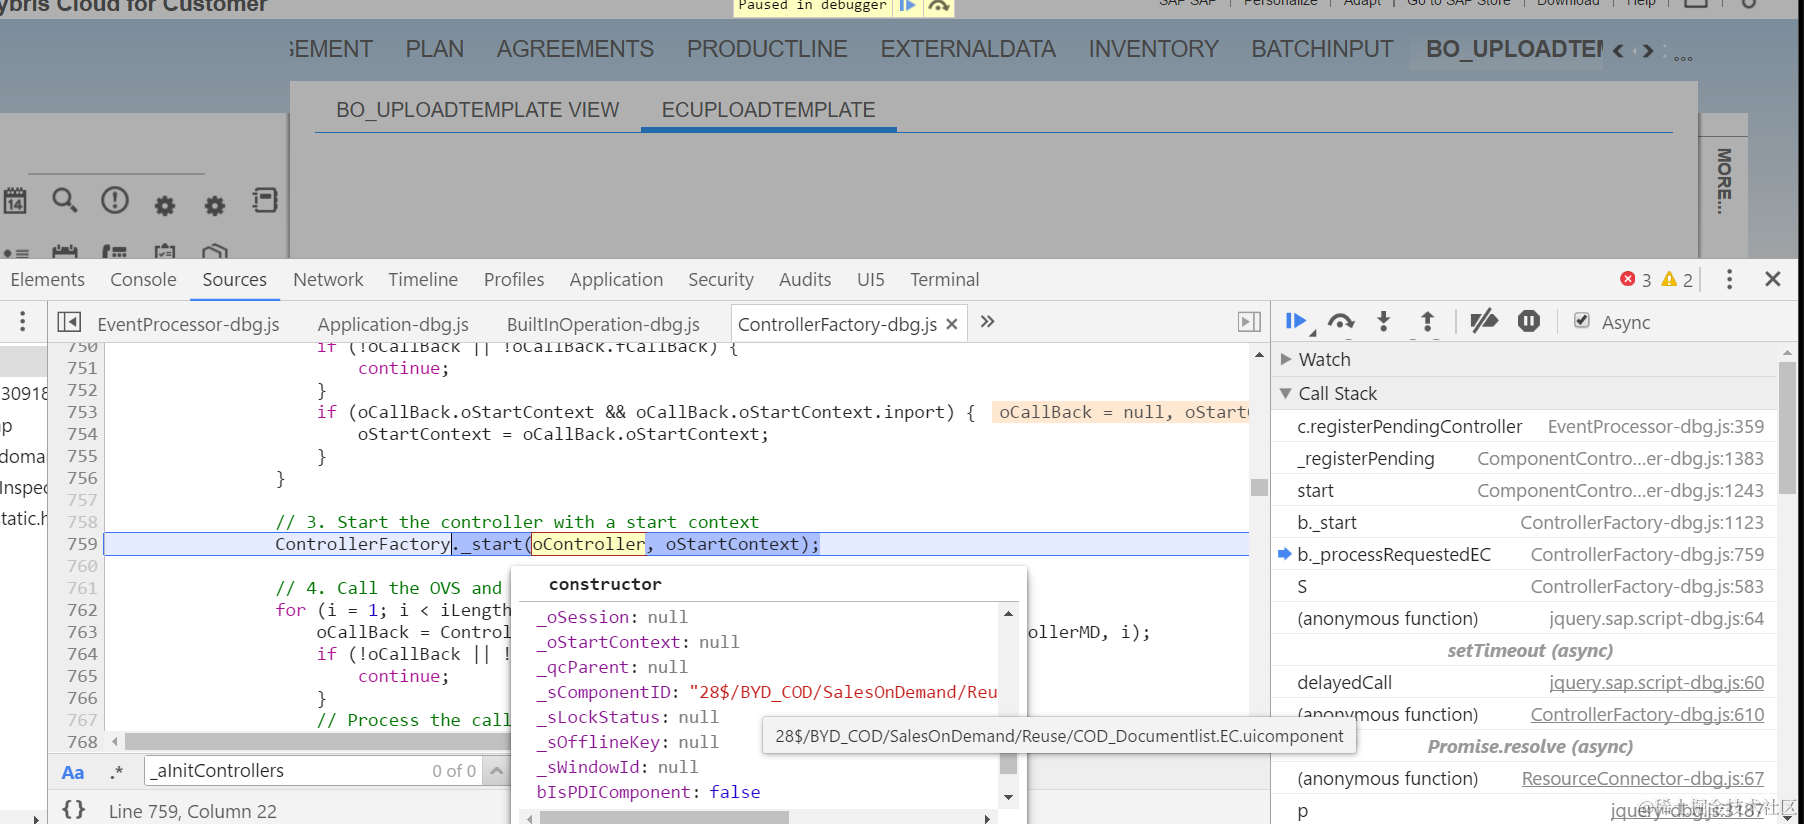Open the ECUPLOADTEMPLATE tab
Image resolution: width=1804 pixels, height=824 pixels.
768,110
